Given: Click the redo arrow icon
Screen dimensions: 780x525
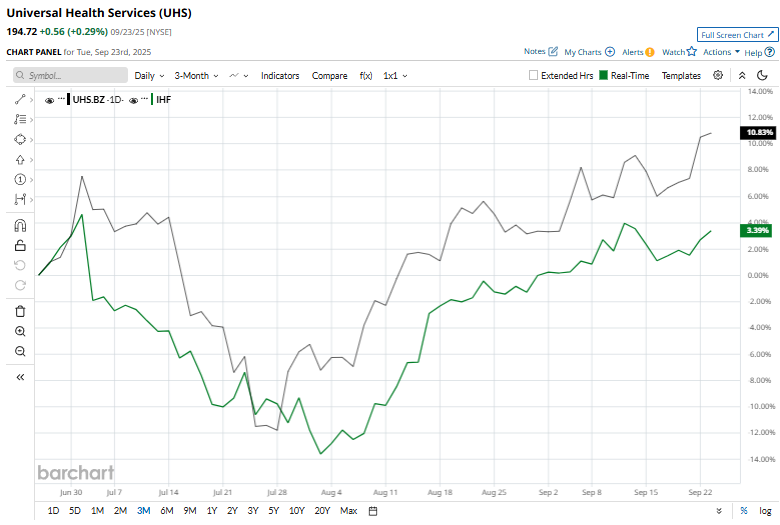Looking at the screenshot, I should coord(20,285).
